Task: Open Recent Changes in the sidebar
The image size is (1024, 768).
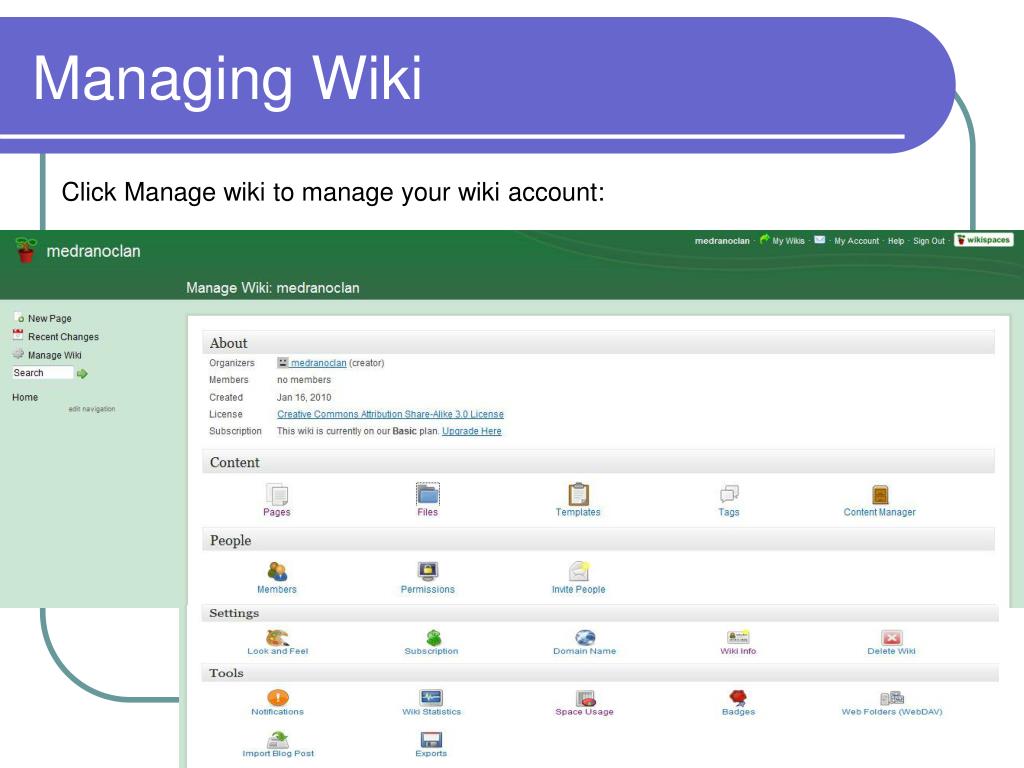Action: [x=63, y=337]
